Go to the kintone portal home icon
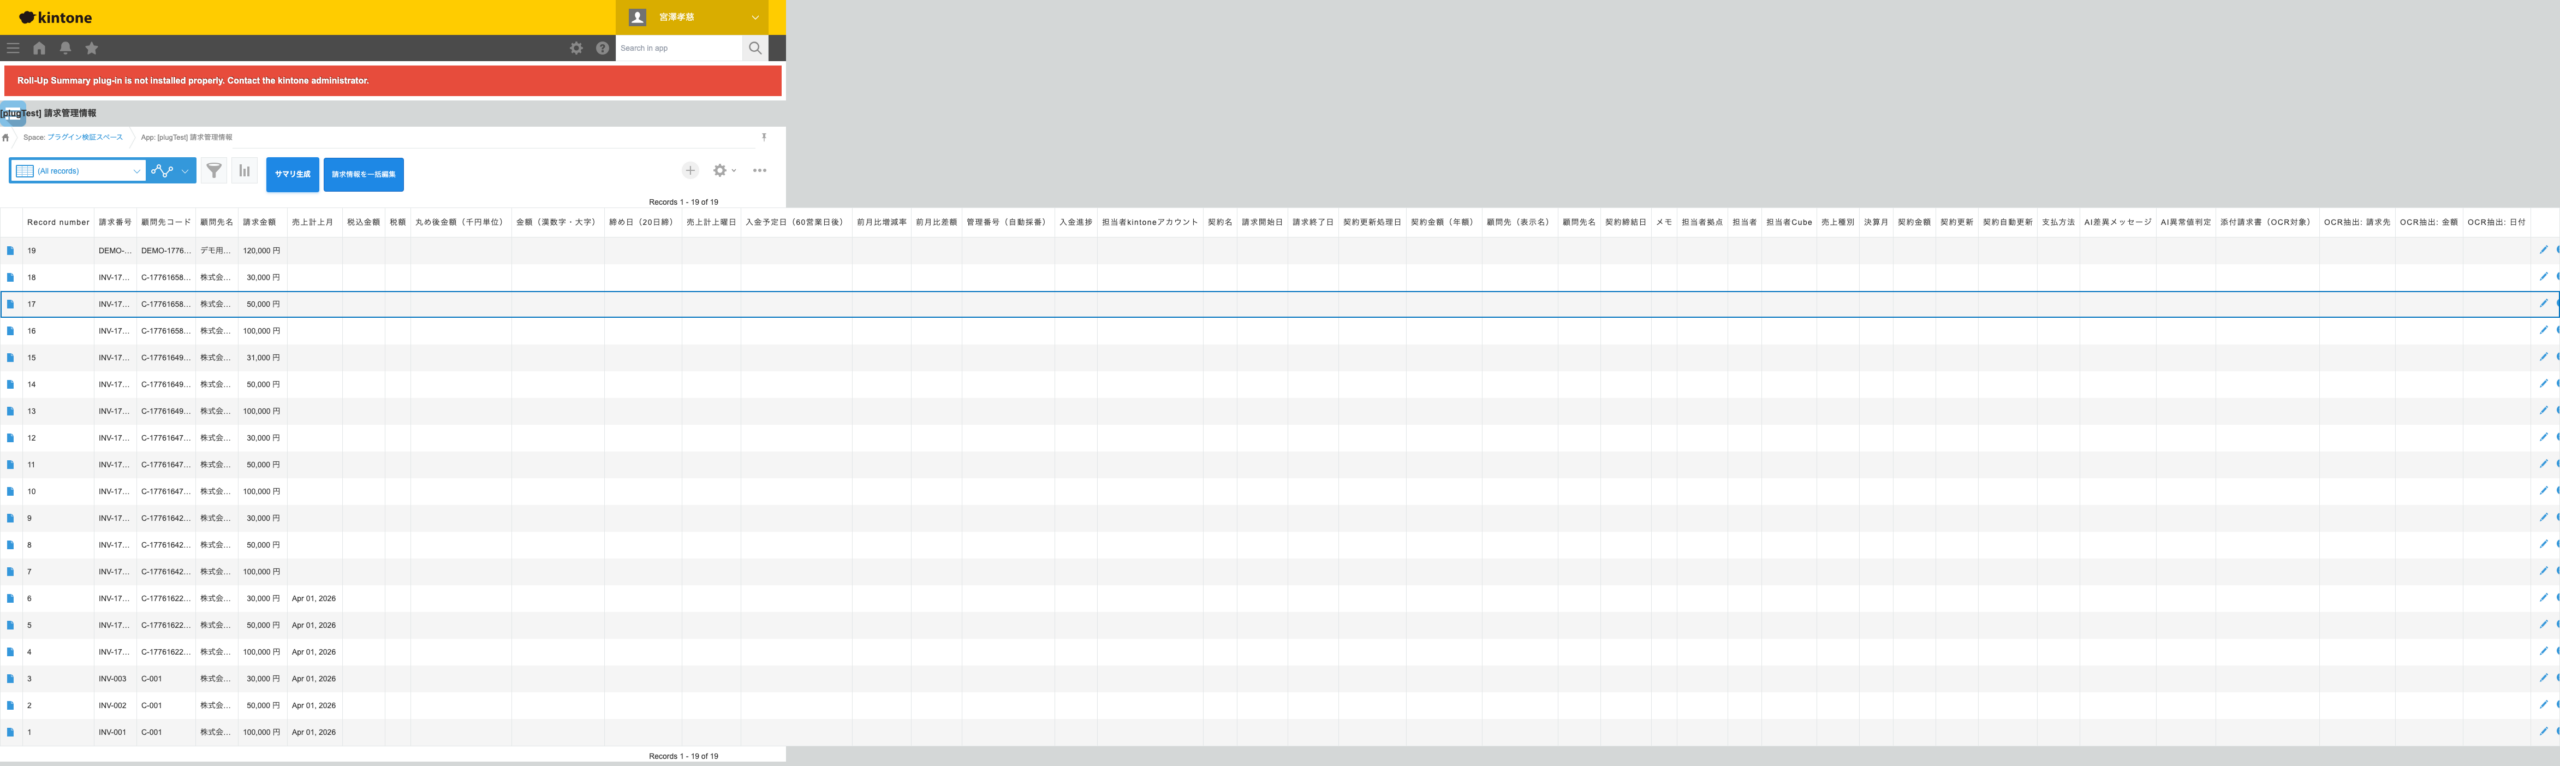2560x766 pixels. click(39, 48)
